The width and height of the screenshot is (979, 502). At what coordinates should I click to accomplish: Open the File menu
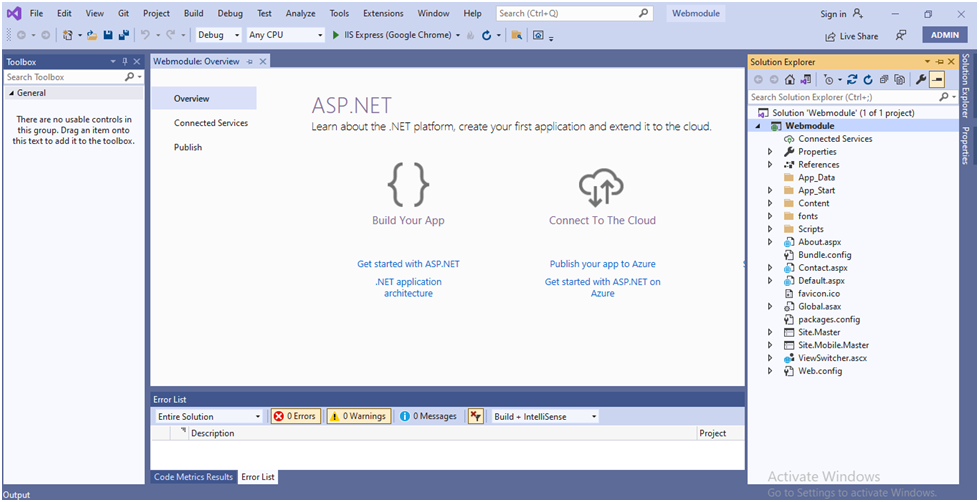click(x=36, y=13)
